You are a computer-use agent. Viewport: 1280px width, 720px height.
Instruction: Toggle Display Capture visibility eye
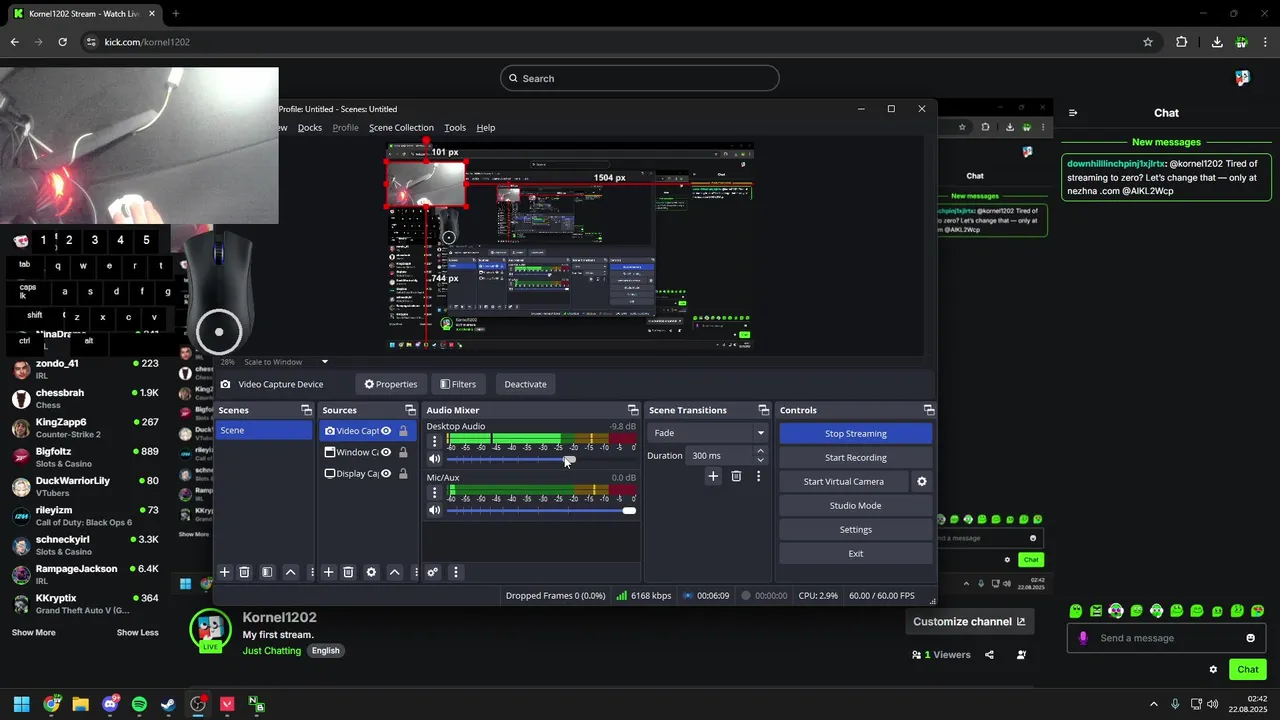coord(386,474)
